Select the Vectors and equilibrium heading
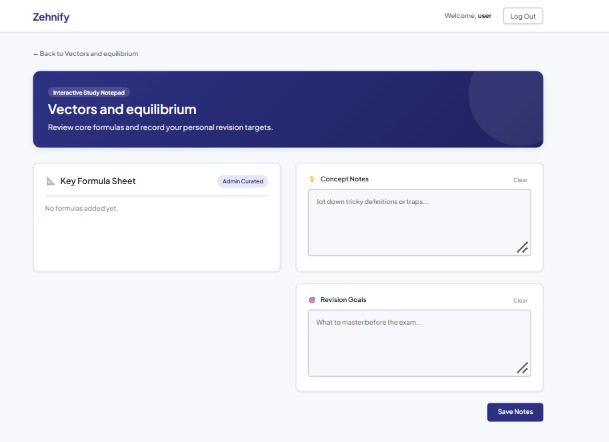This screenshot has height=442, width=609. pyautogui.click(x=122, y=109)
